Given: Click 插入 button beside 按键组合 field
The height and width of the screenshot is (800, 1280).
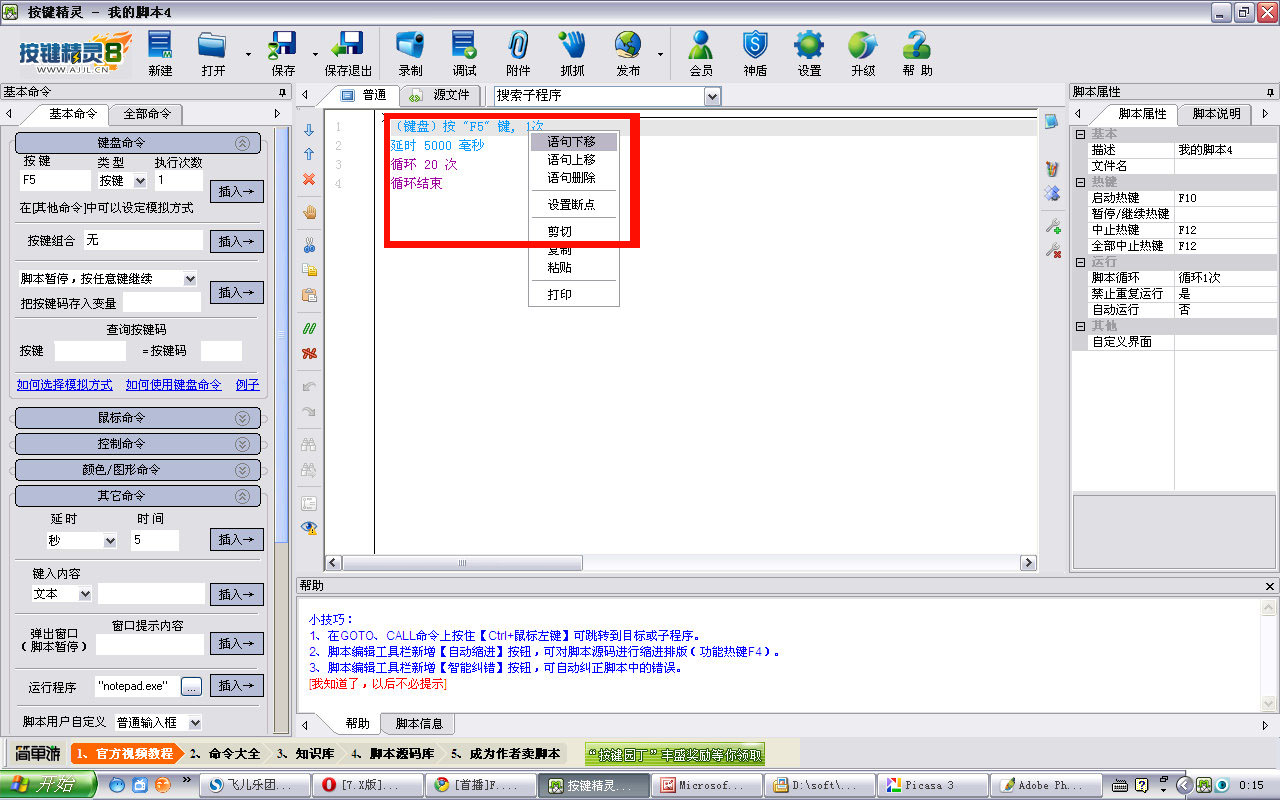Looking at the screenshot, I should [x=237, y=241].
